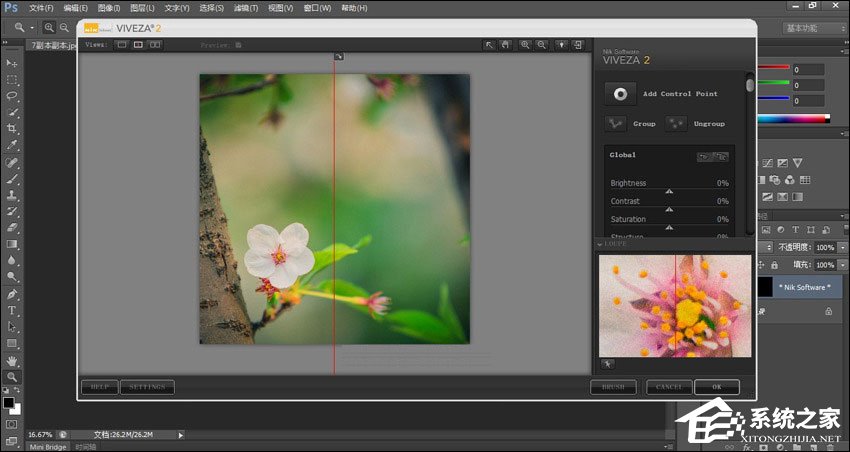Click the OK button in Viveza
Screen dimensions: 850x452
coord(716,387)
